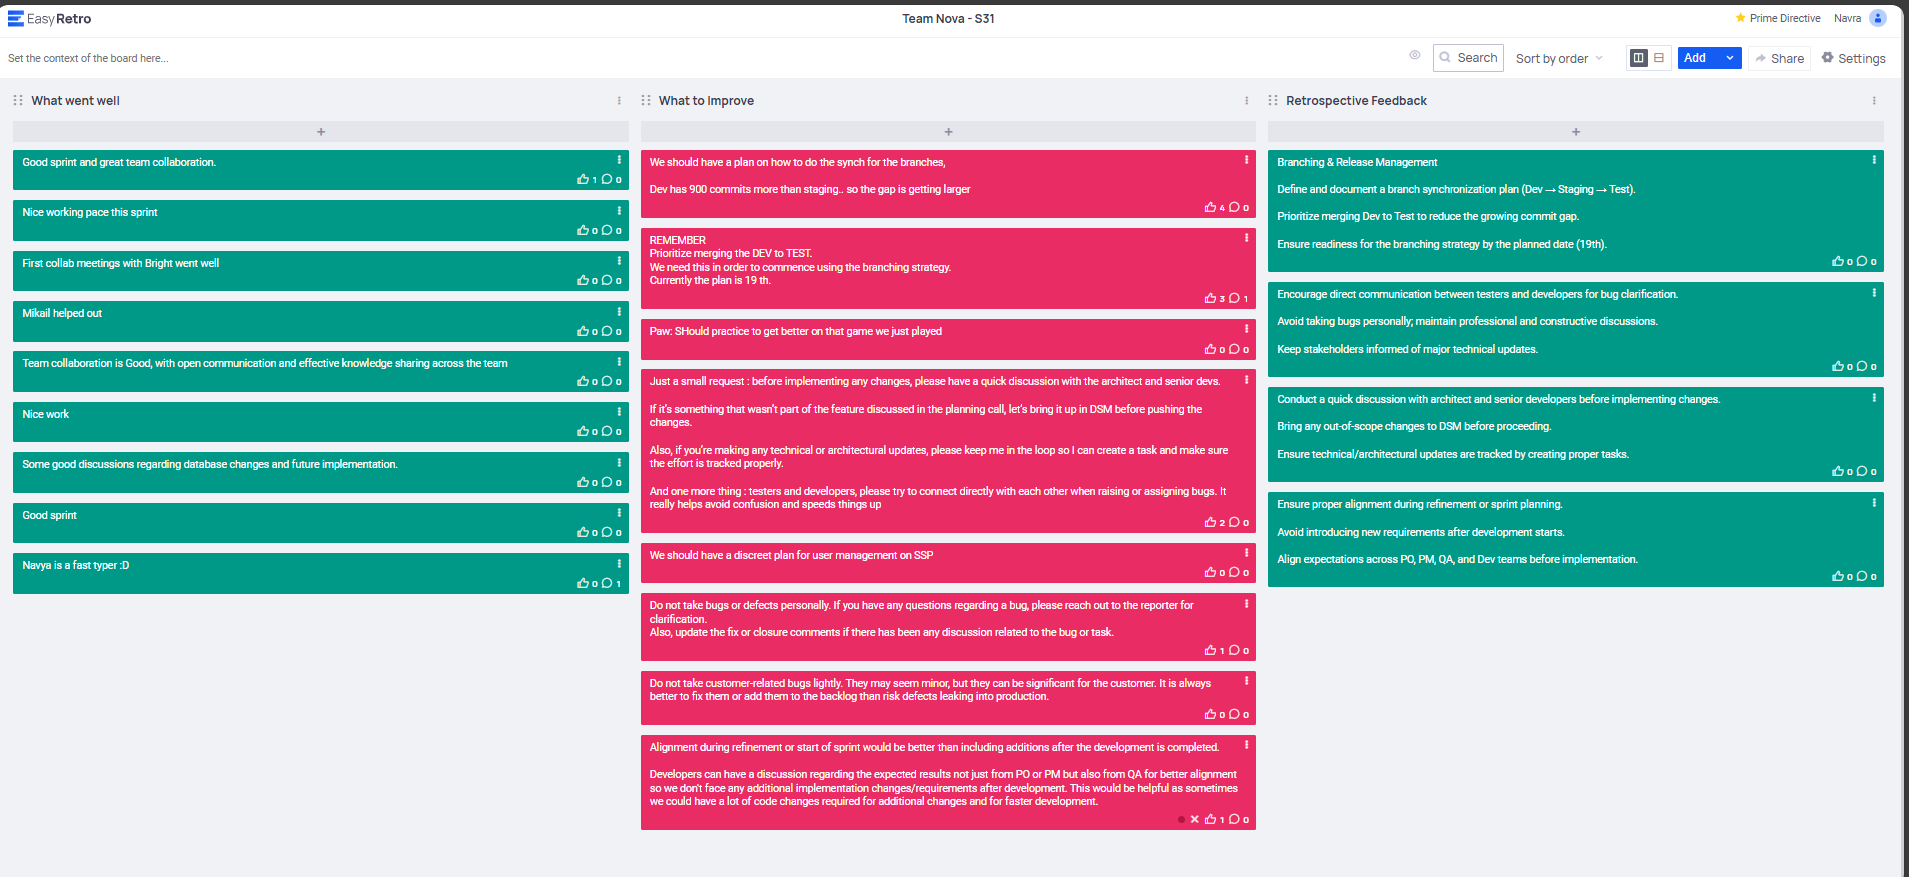Like 'Do not take bugs or defects personally' card
1909x877 pixels.
pos(1210,650)
